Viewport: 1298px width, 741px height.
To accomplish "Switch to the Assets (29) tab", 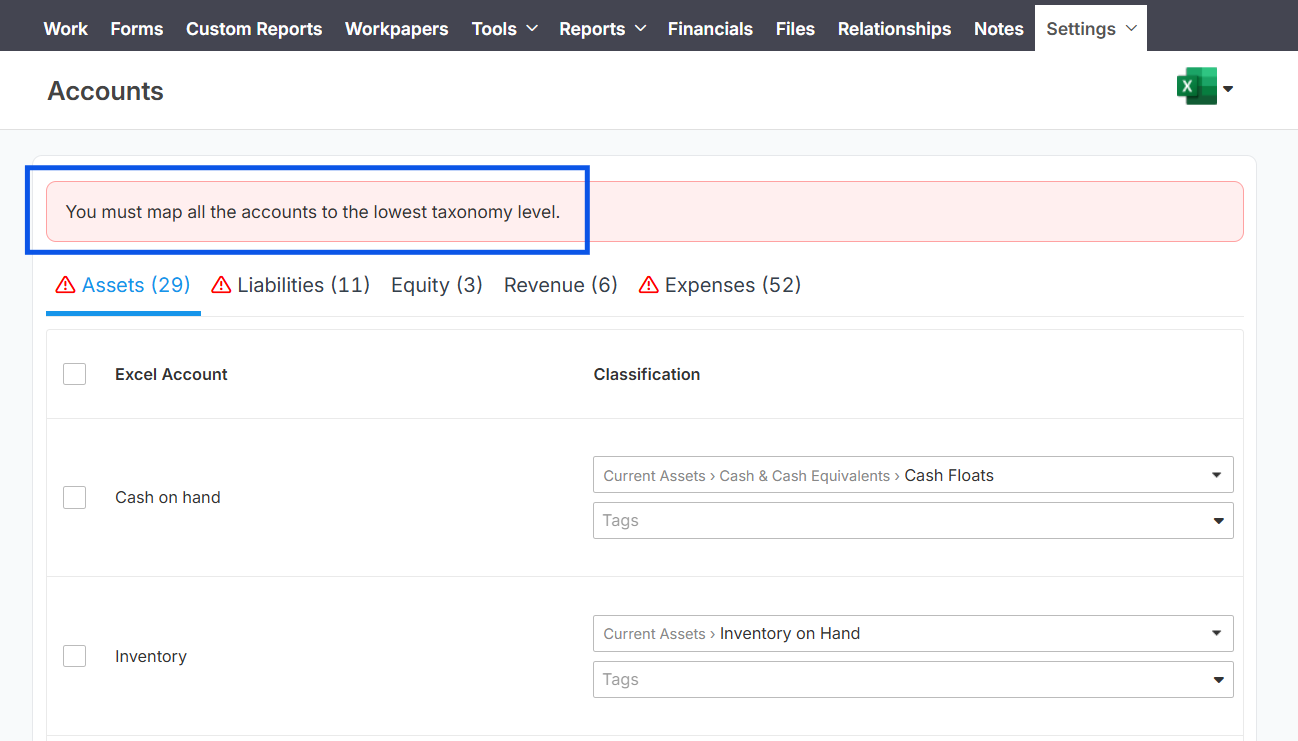I will coord(123,286).
